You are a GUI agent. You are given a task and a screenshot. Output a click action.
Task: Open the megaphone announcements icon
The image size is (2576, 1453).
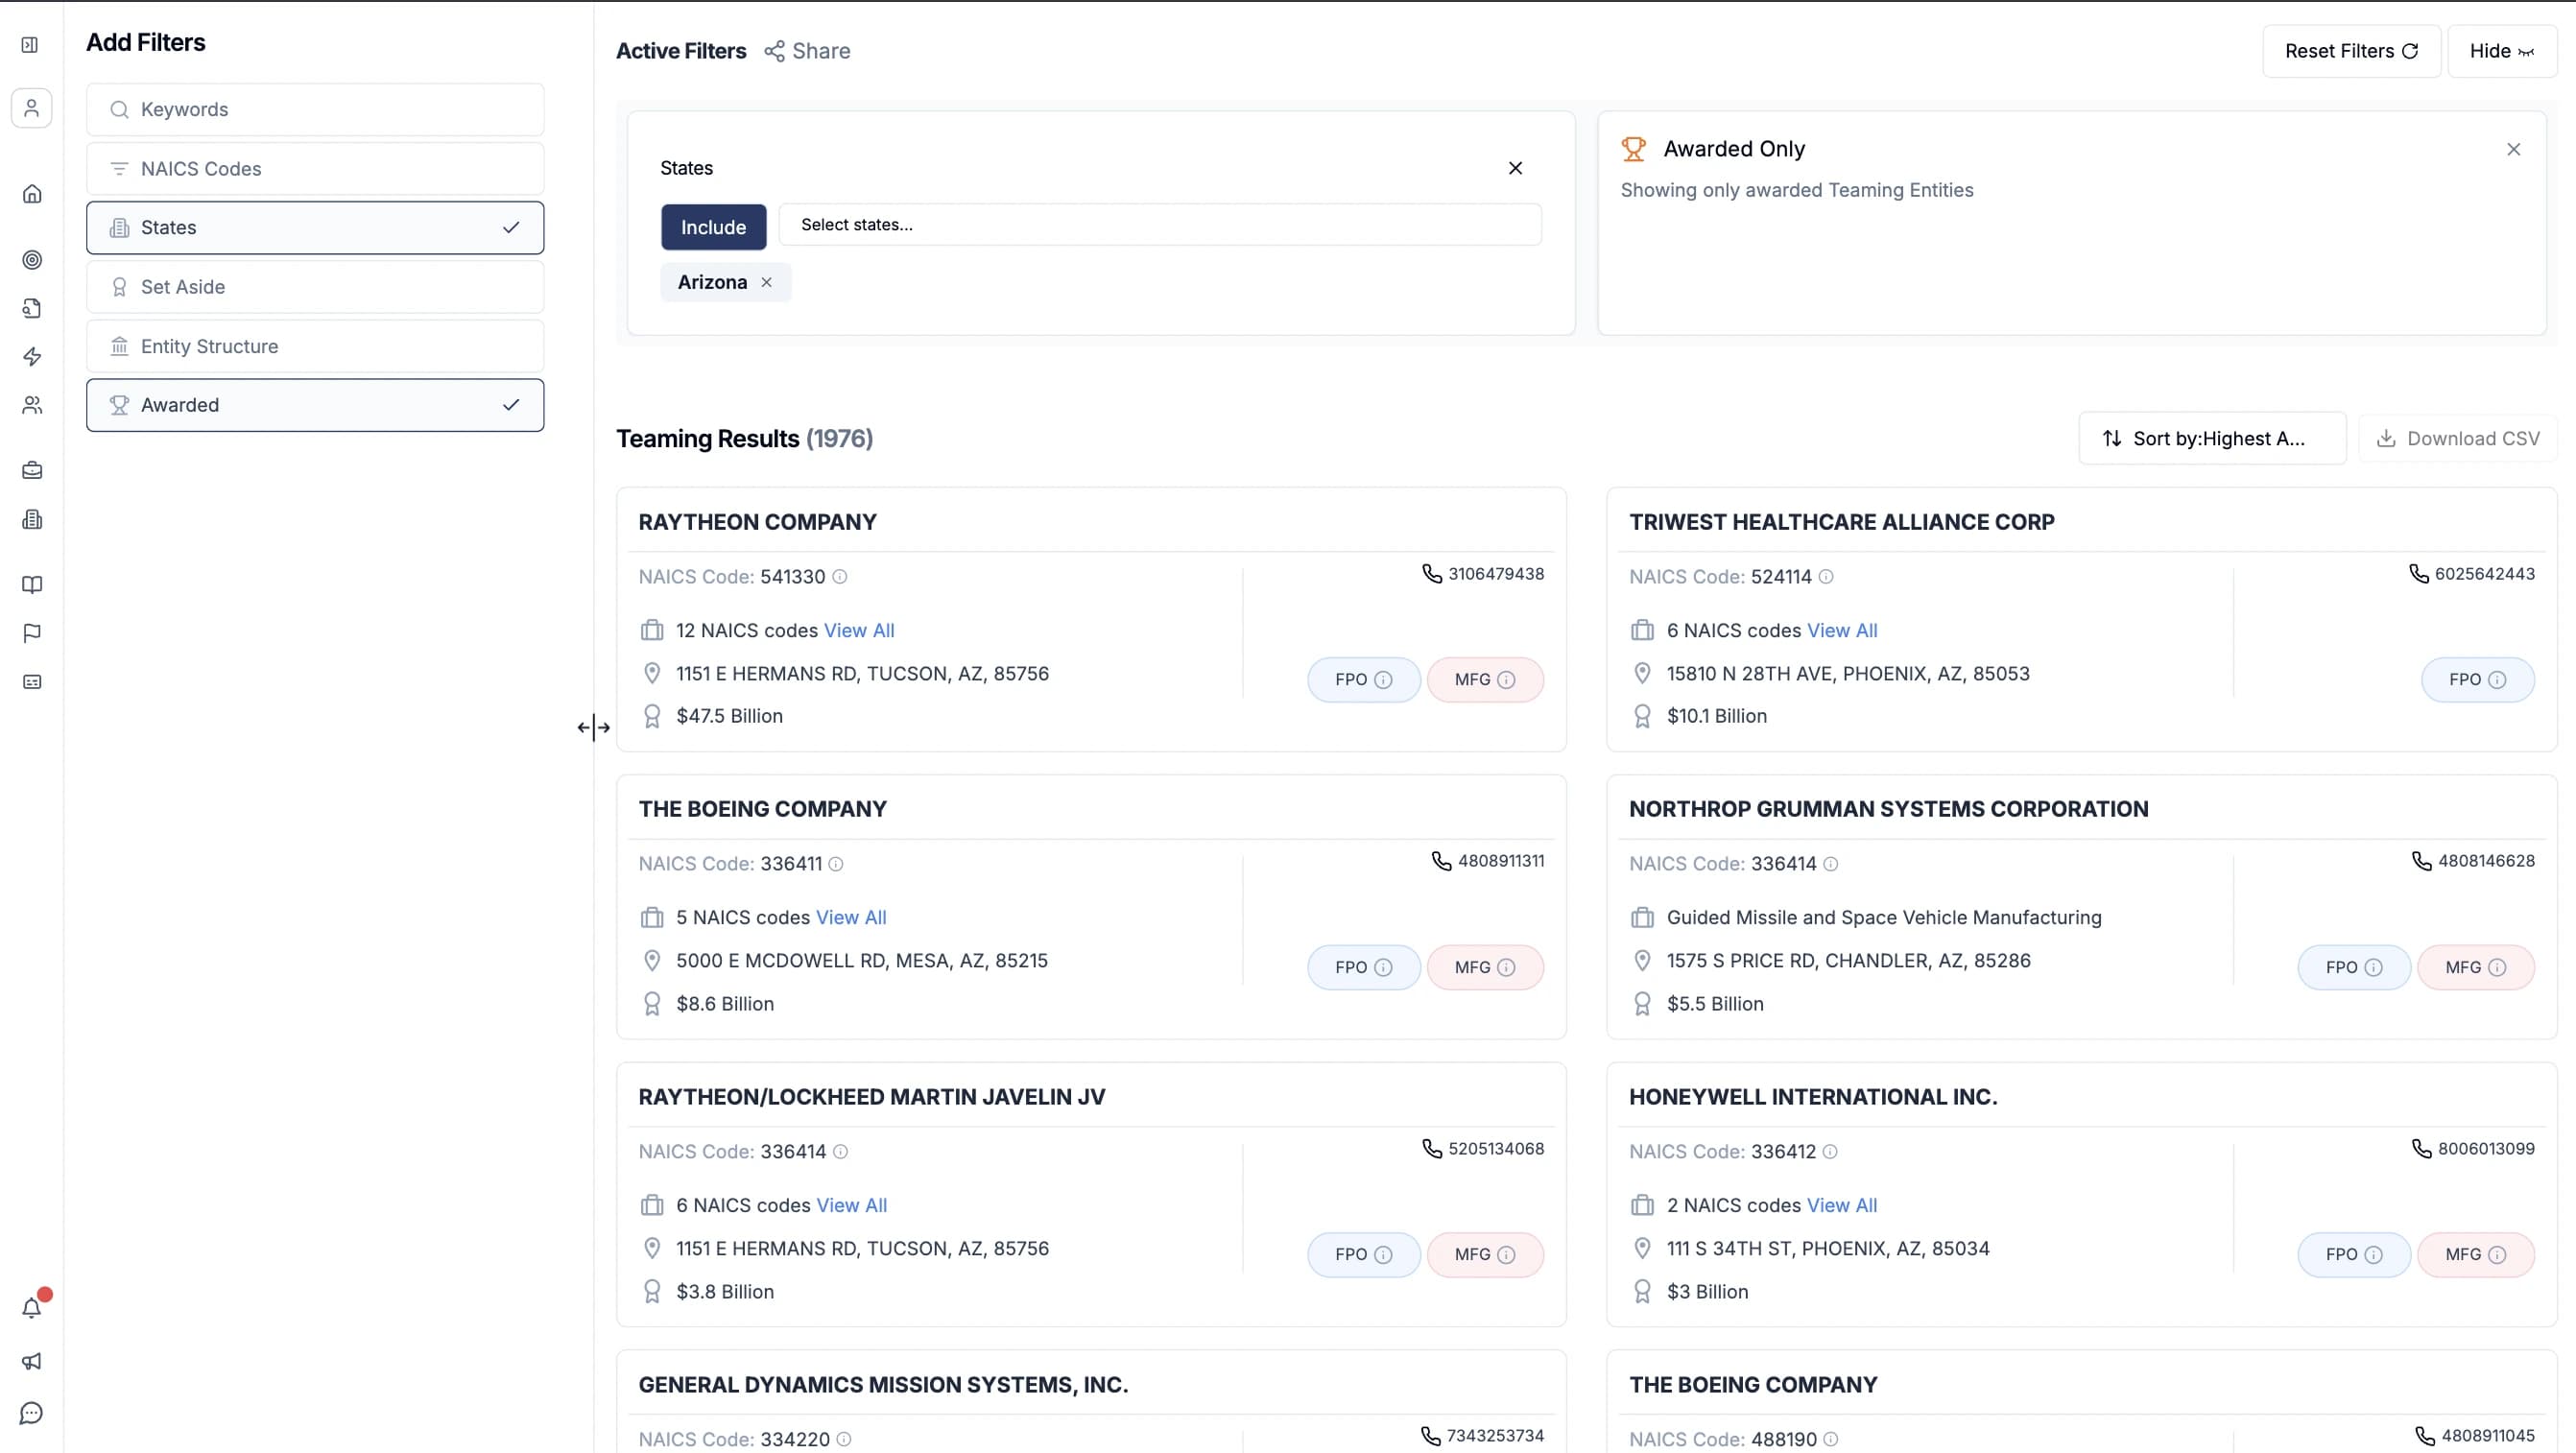tap(32, 1362)
